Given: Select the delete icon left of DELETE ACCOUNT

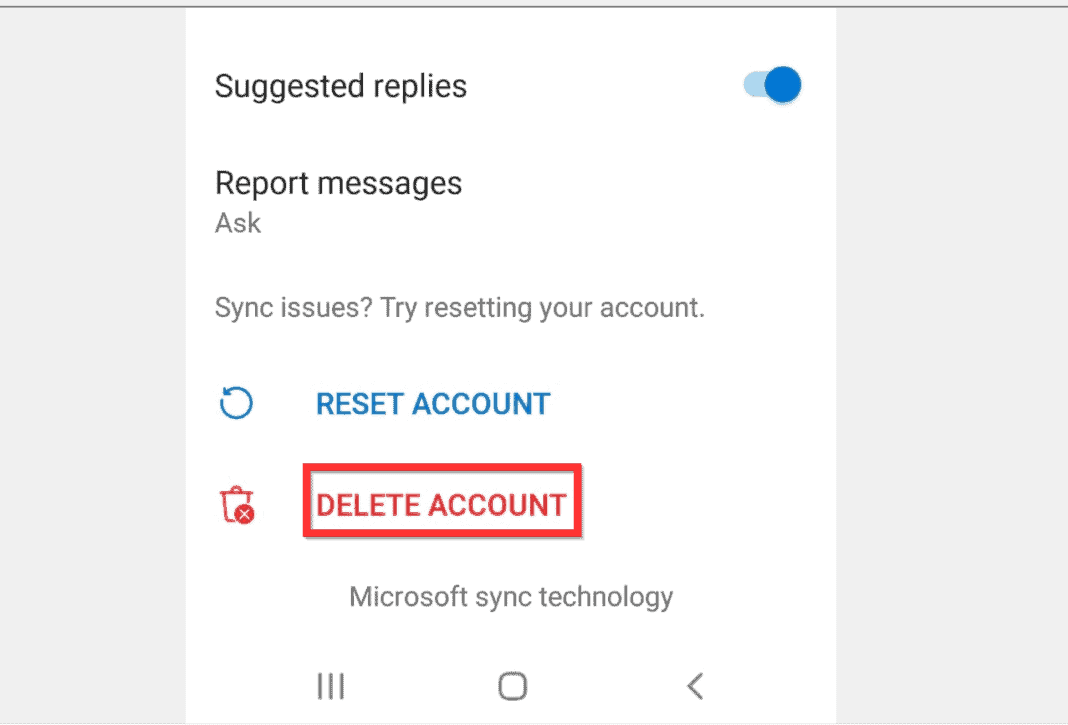Looking at the screenshot, I should pyautogui.click(x=236, y=505).
